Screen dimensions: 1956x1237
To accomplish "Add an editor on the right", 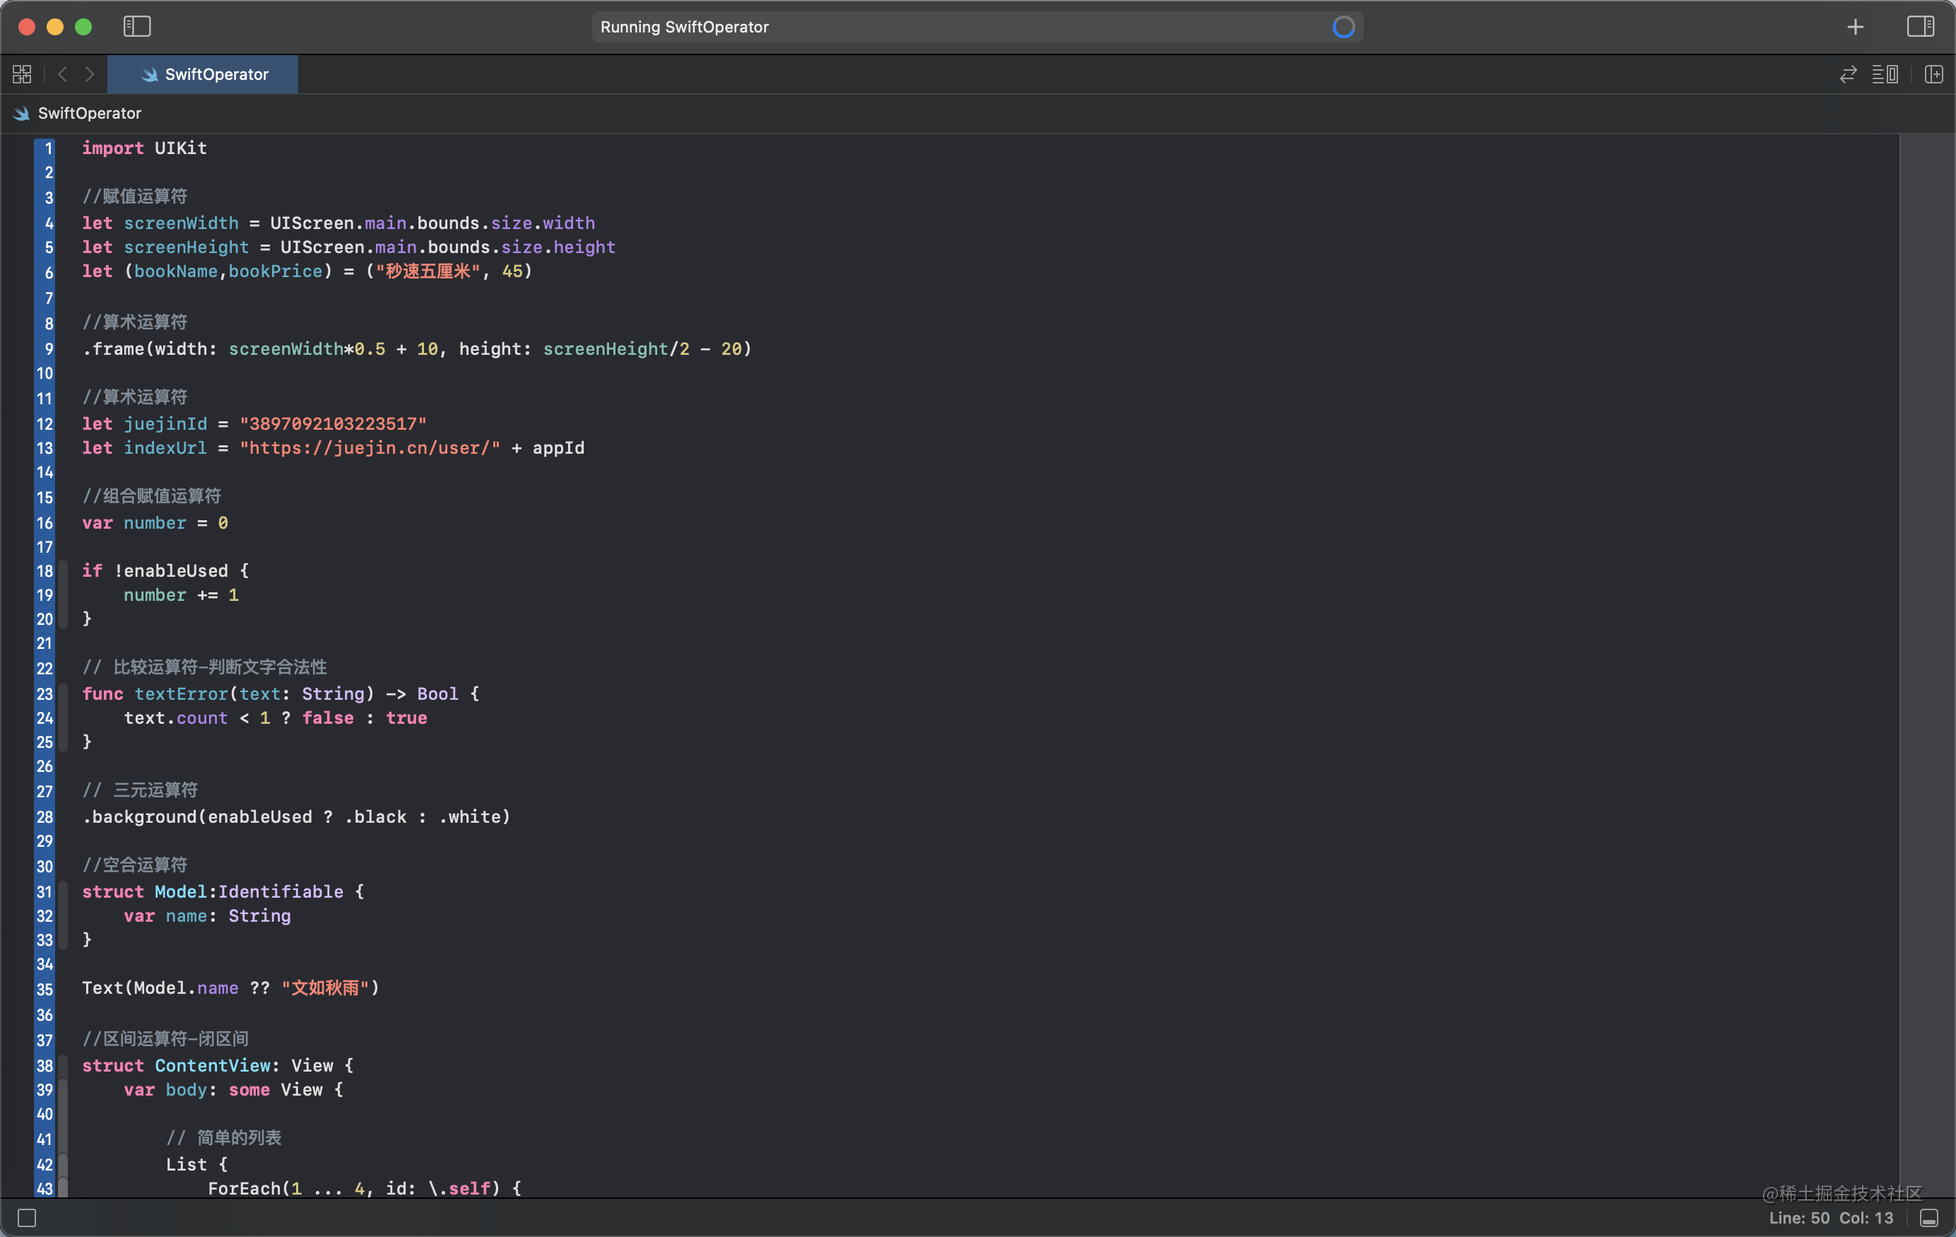I will pos(1933,74).
